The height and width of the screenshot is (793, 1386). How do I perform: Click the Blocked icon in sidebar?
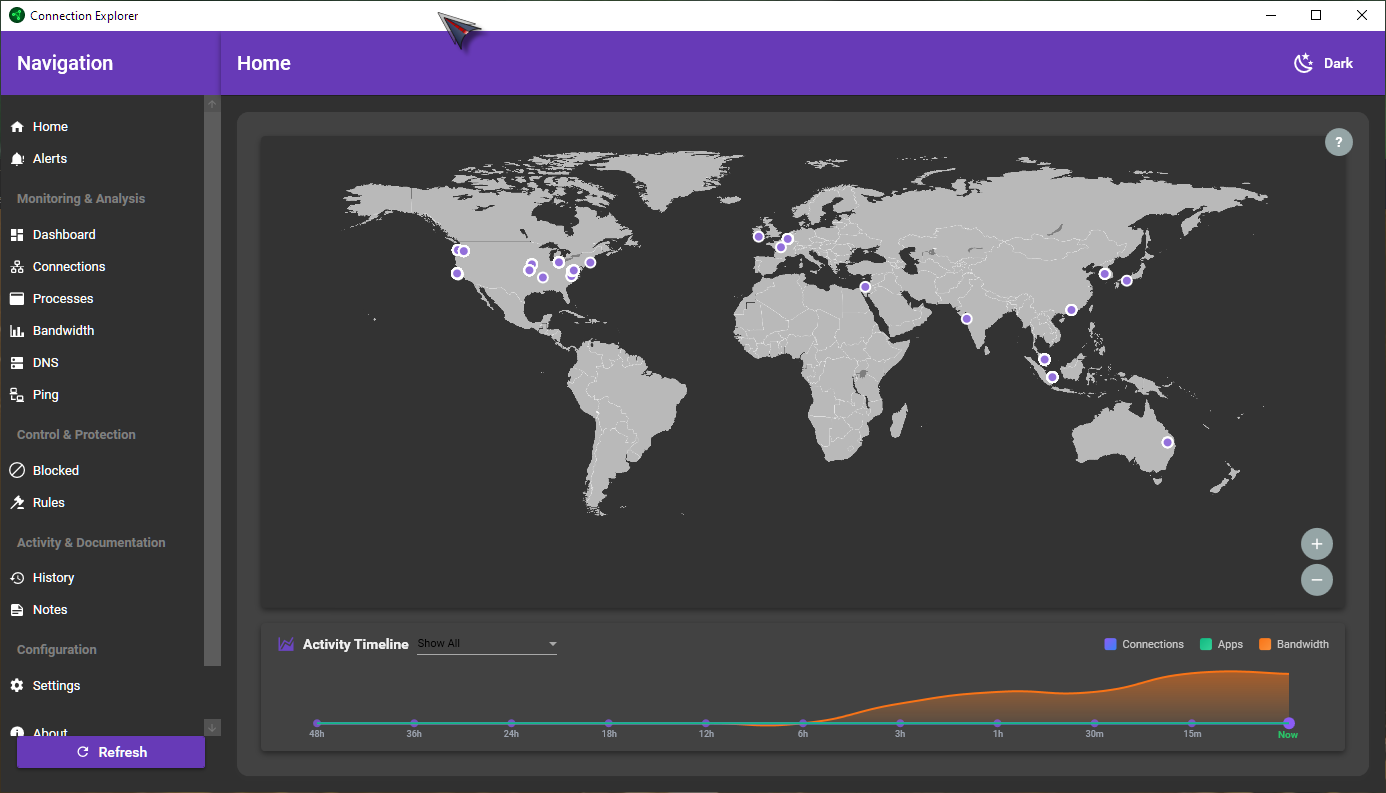point(17,471)
